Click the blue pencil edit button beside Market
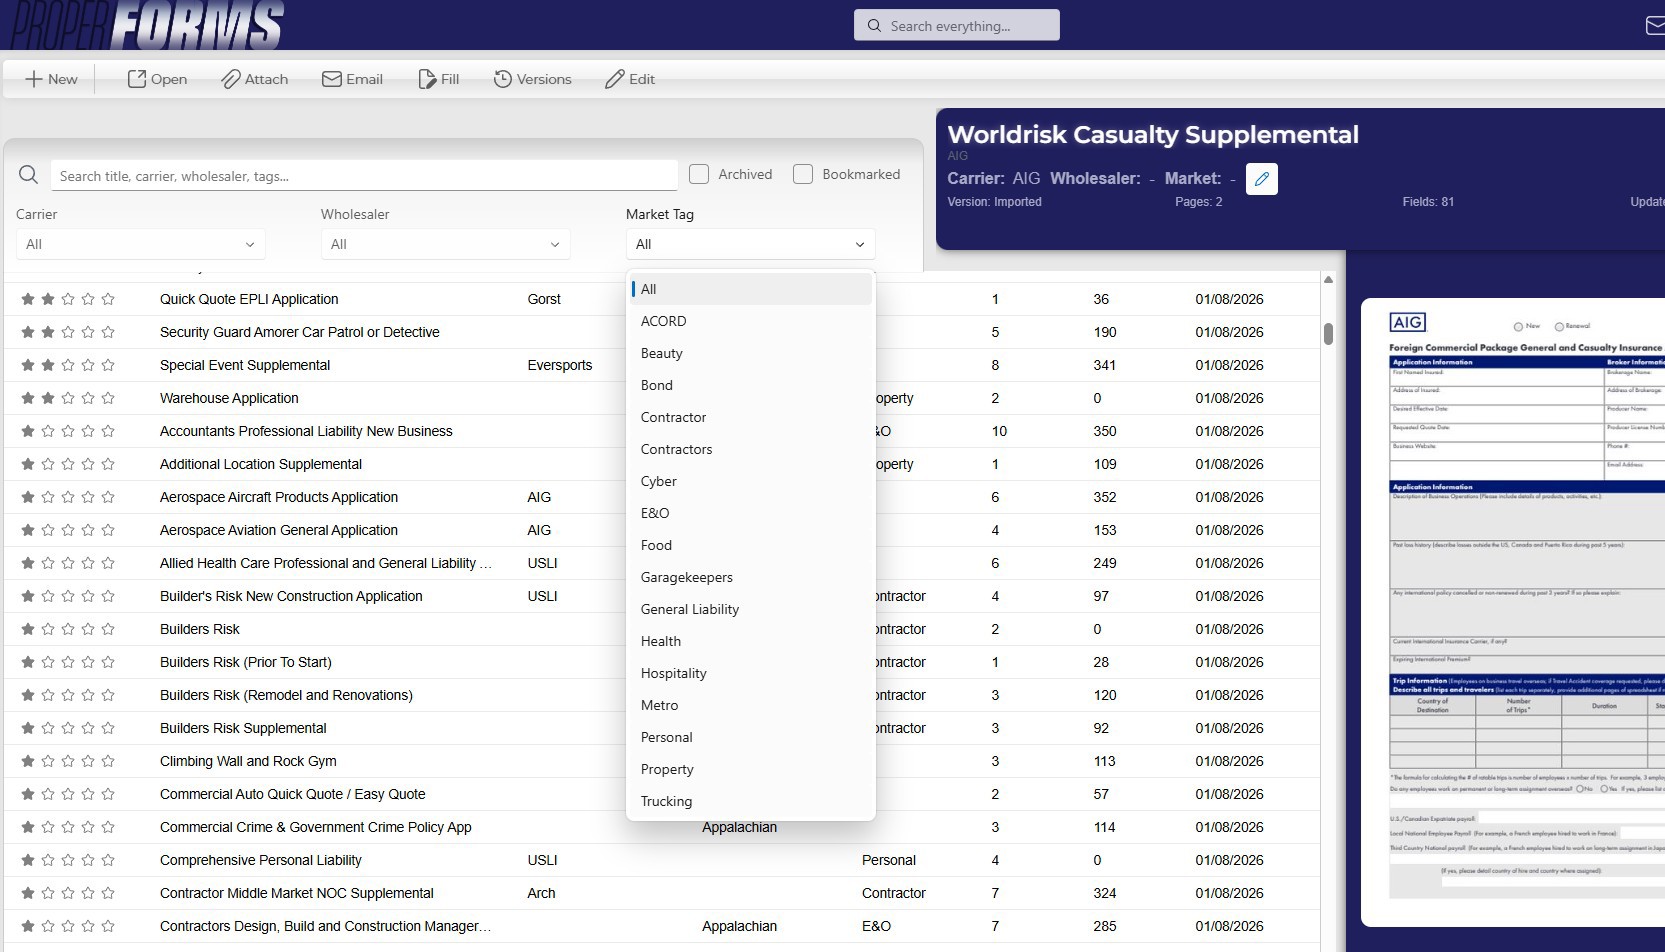The image size is (1665, 952). (1261, 179)
